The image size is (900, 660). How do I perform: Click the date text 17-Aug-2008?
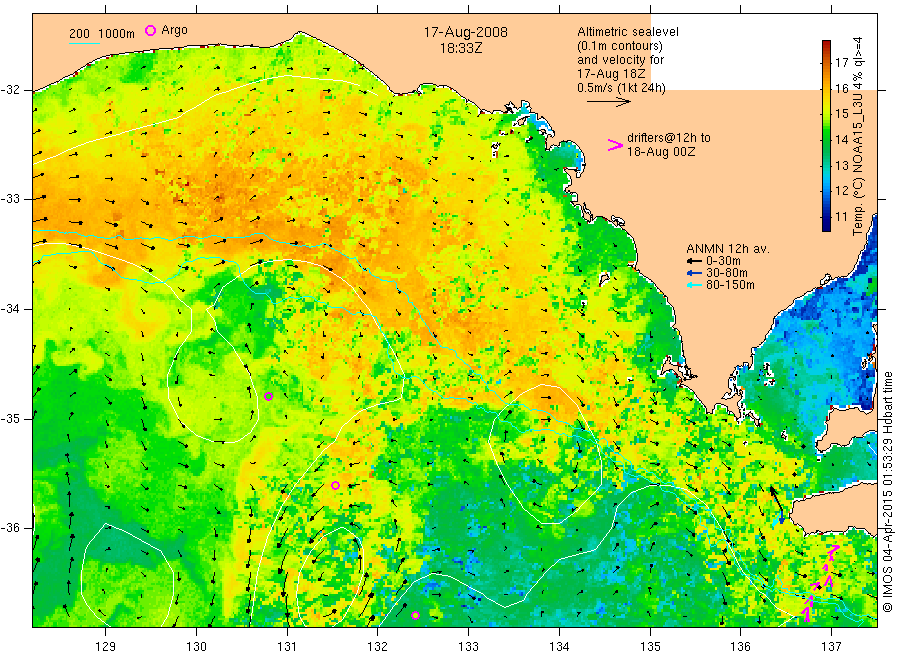coord(465,32)
